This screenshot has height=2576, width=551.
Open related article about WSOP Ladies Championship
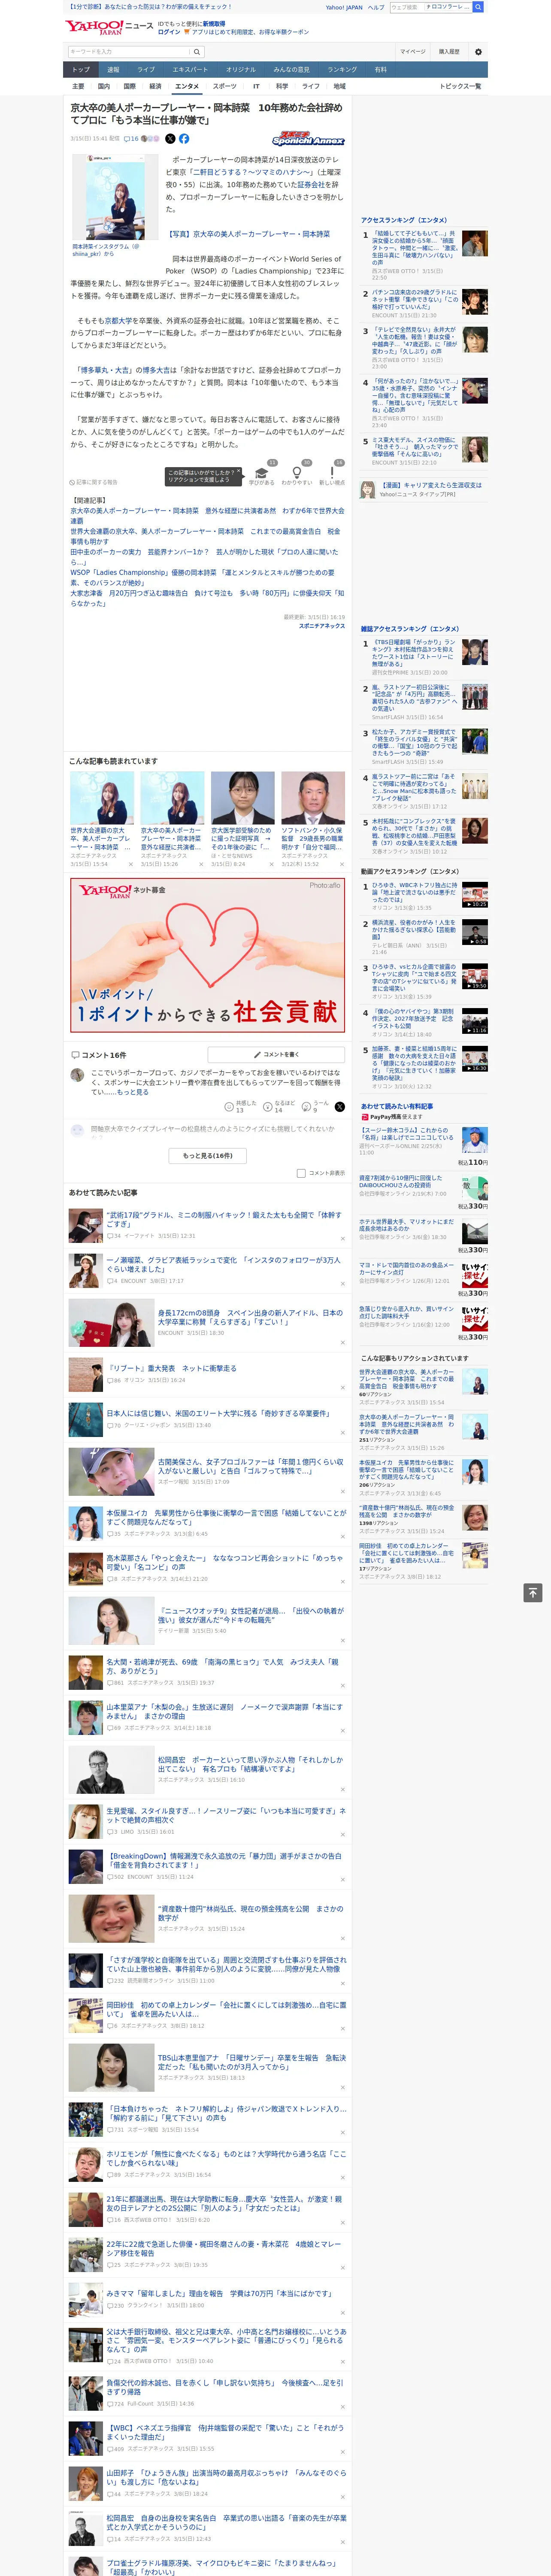tap(202, 577)
